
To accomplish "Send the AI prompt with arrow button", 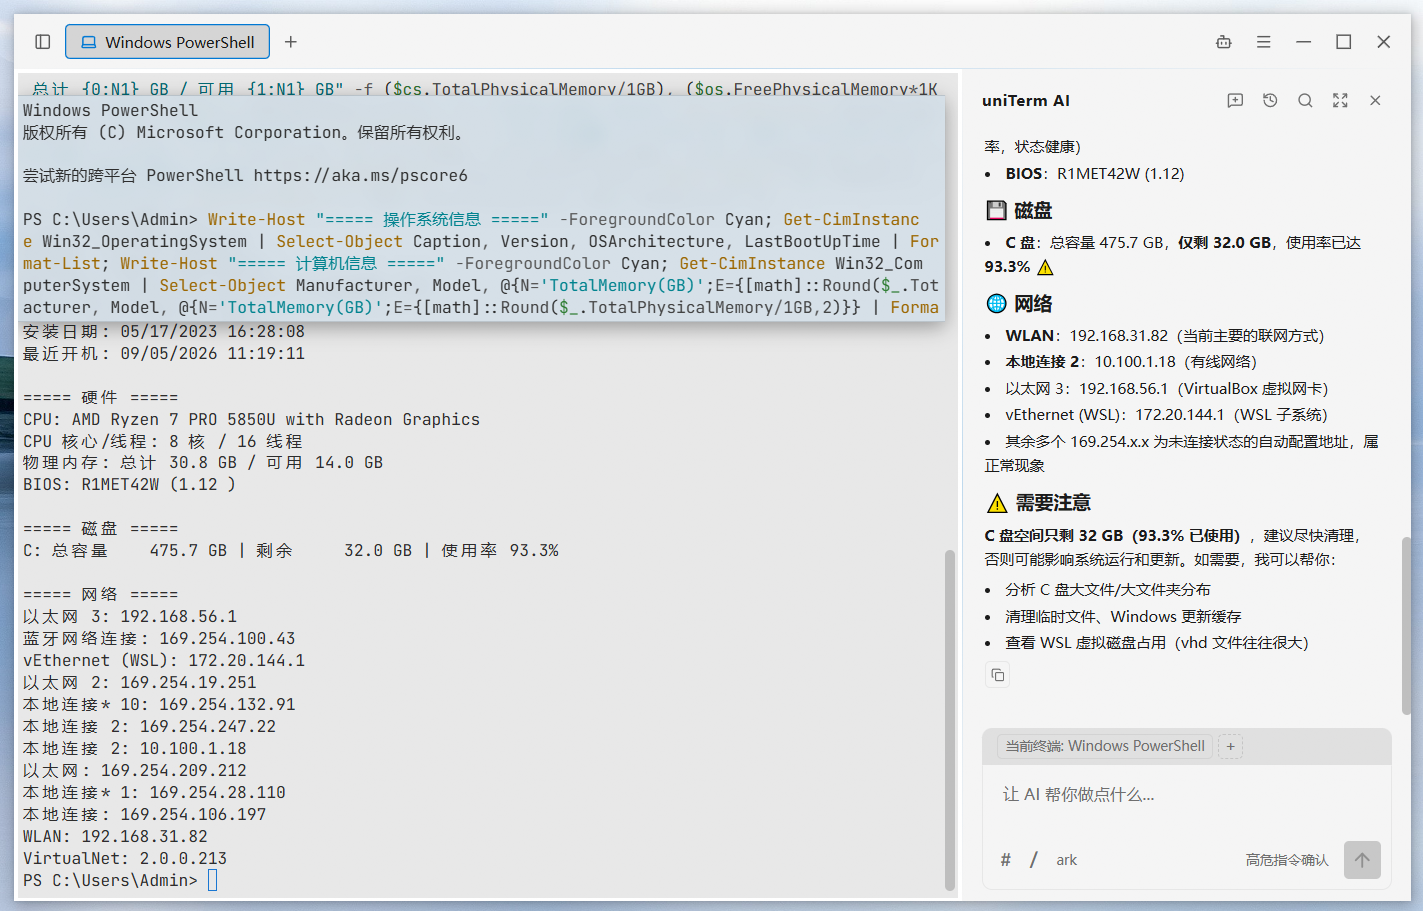I will coord(1362,860).
